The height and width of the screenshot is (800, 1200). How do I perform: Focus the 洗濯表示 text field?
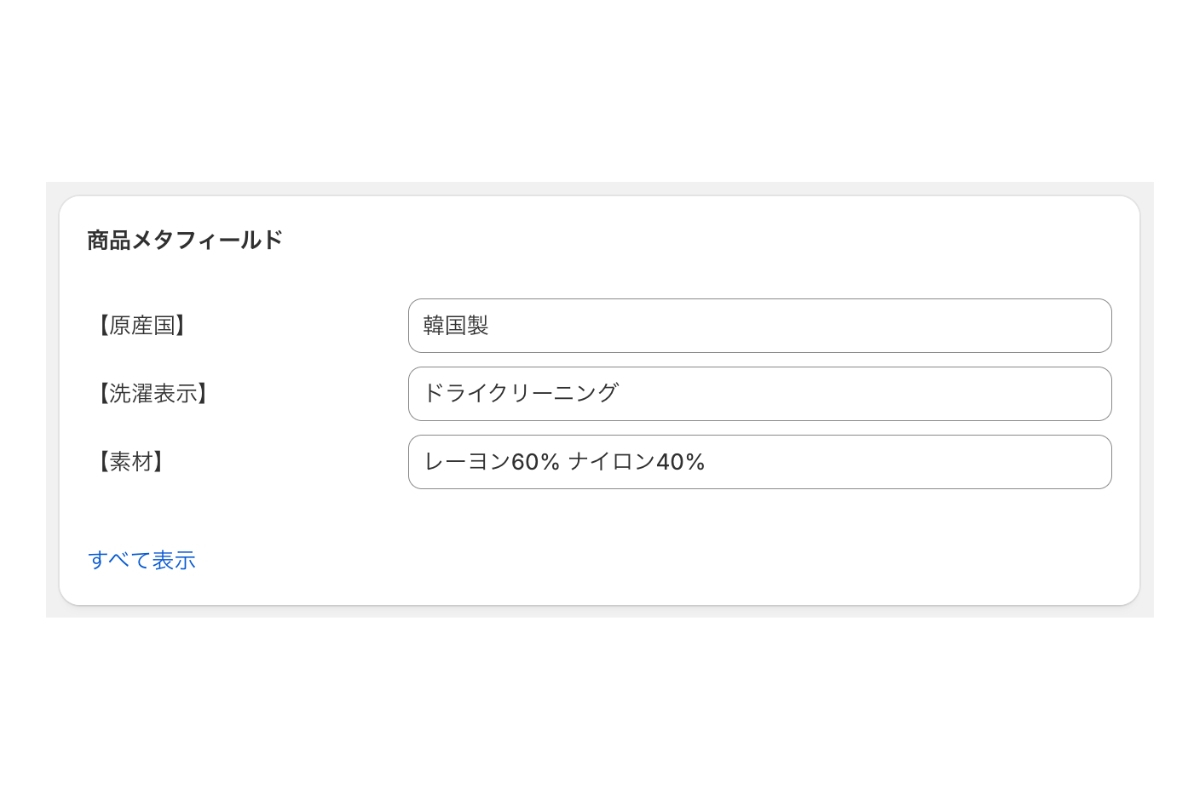pyautogui.click(x=760, y=394)
